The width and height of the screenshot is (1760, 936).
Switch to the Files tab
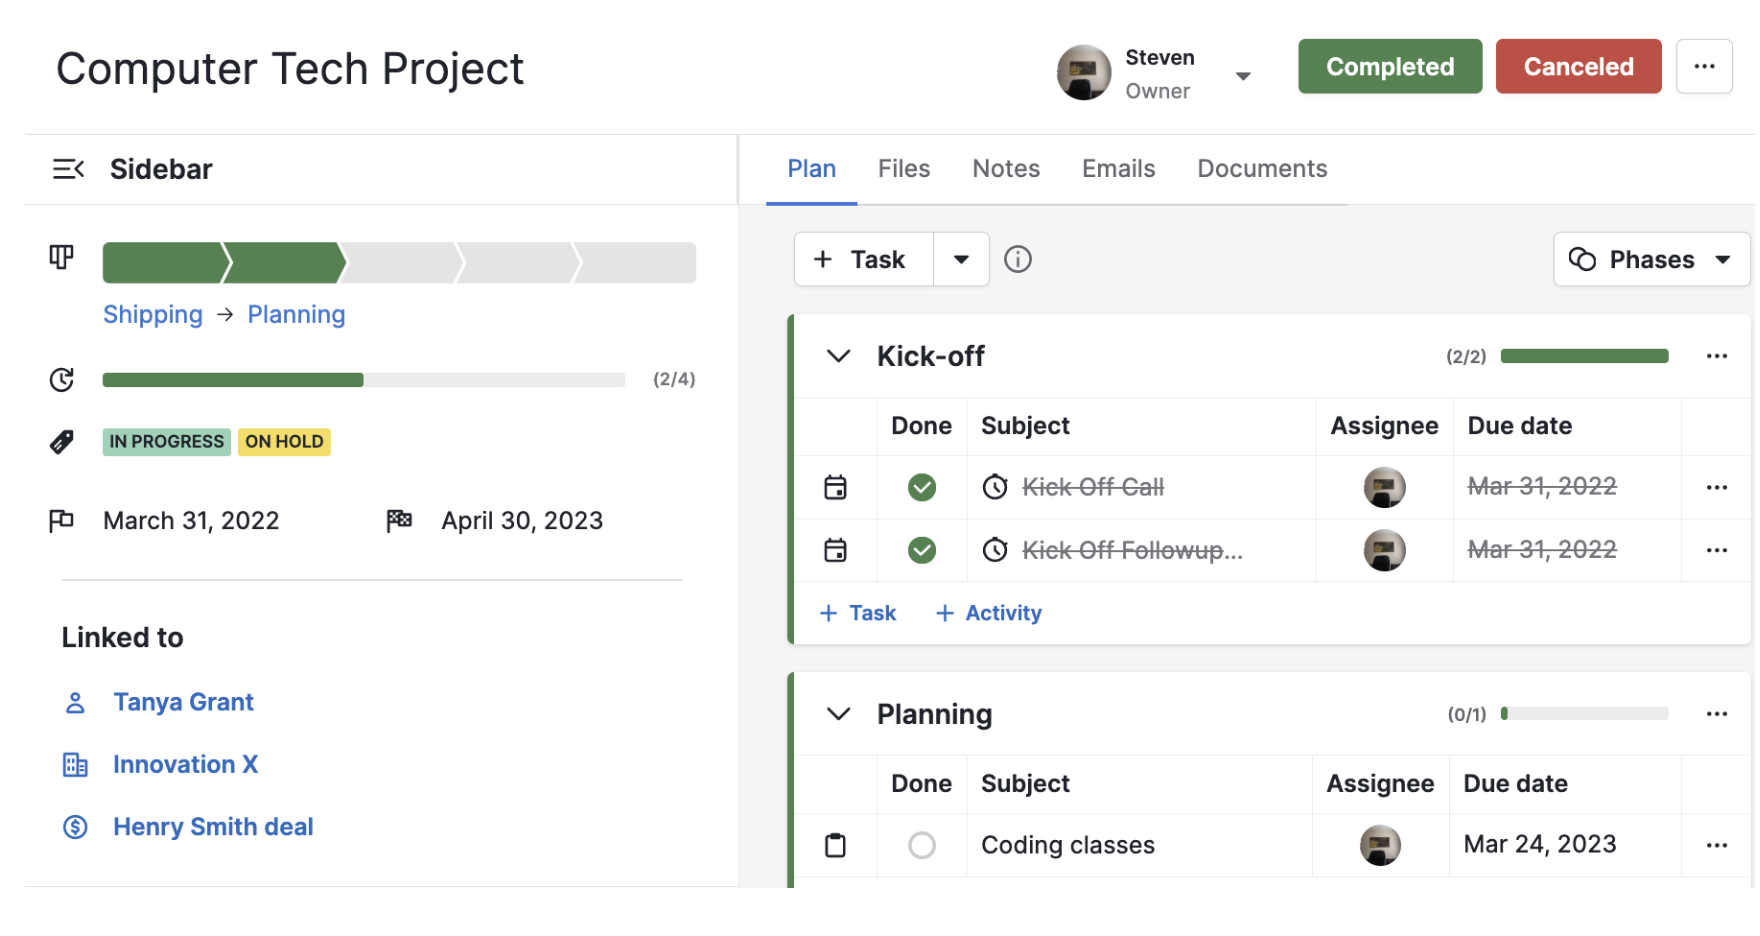point(904,169)
